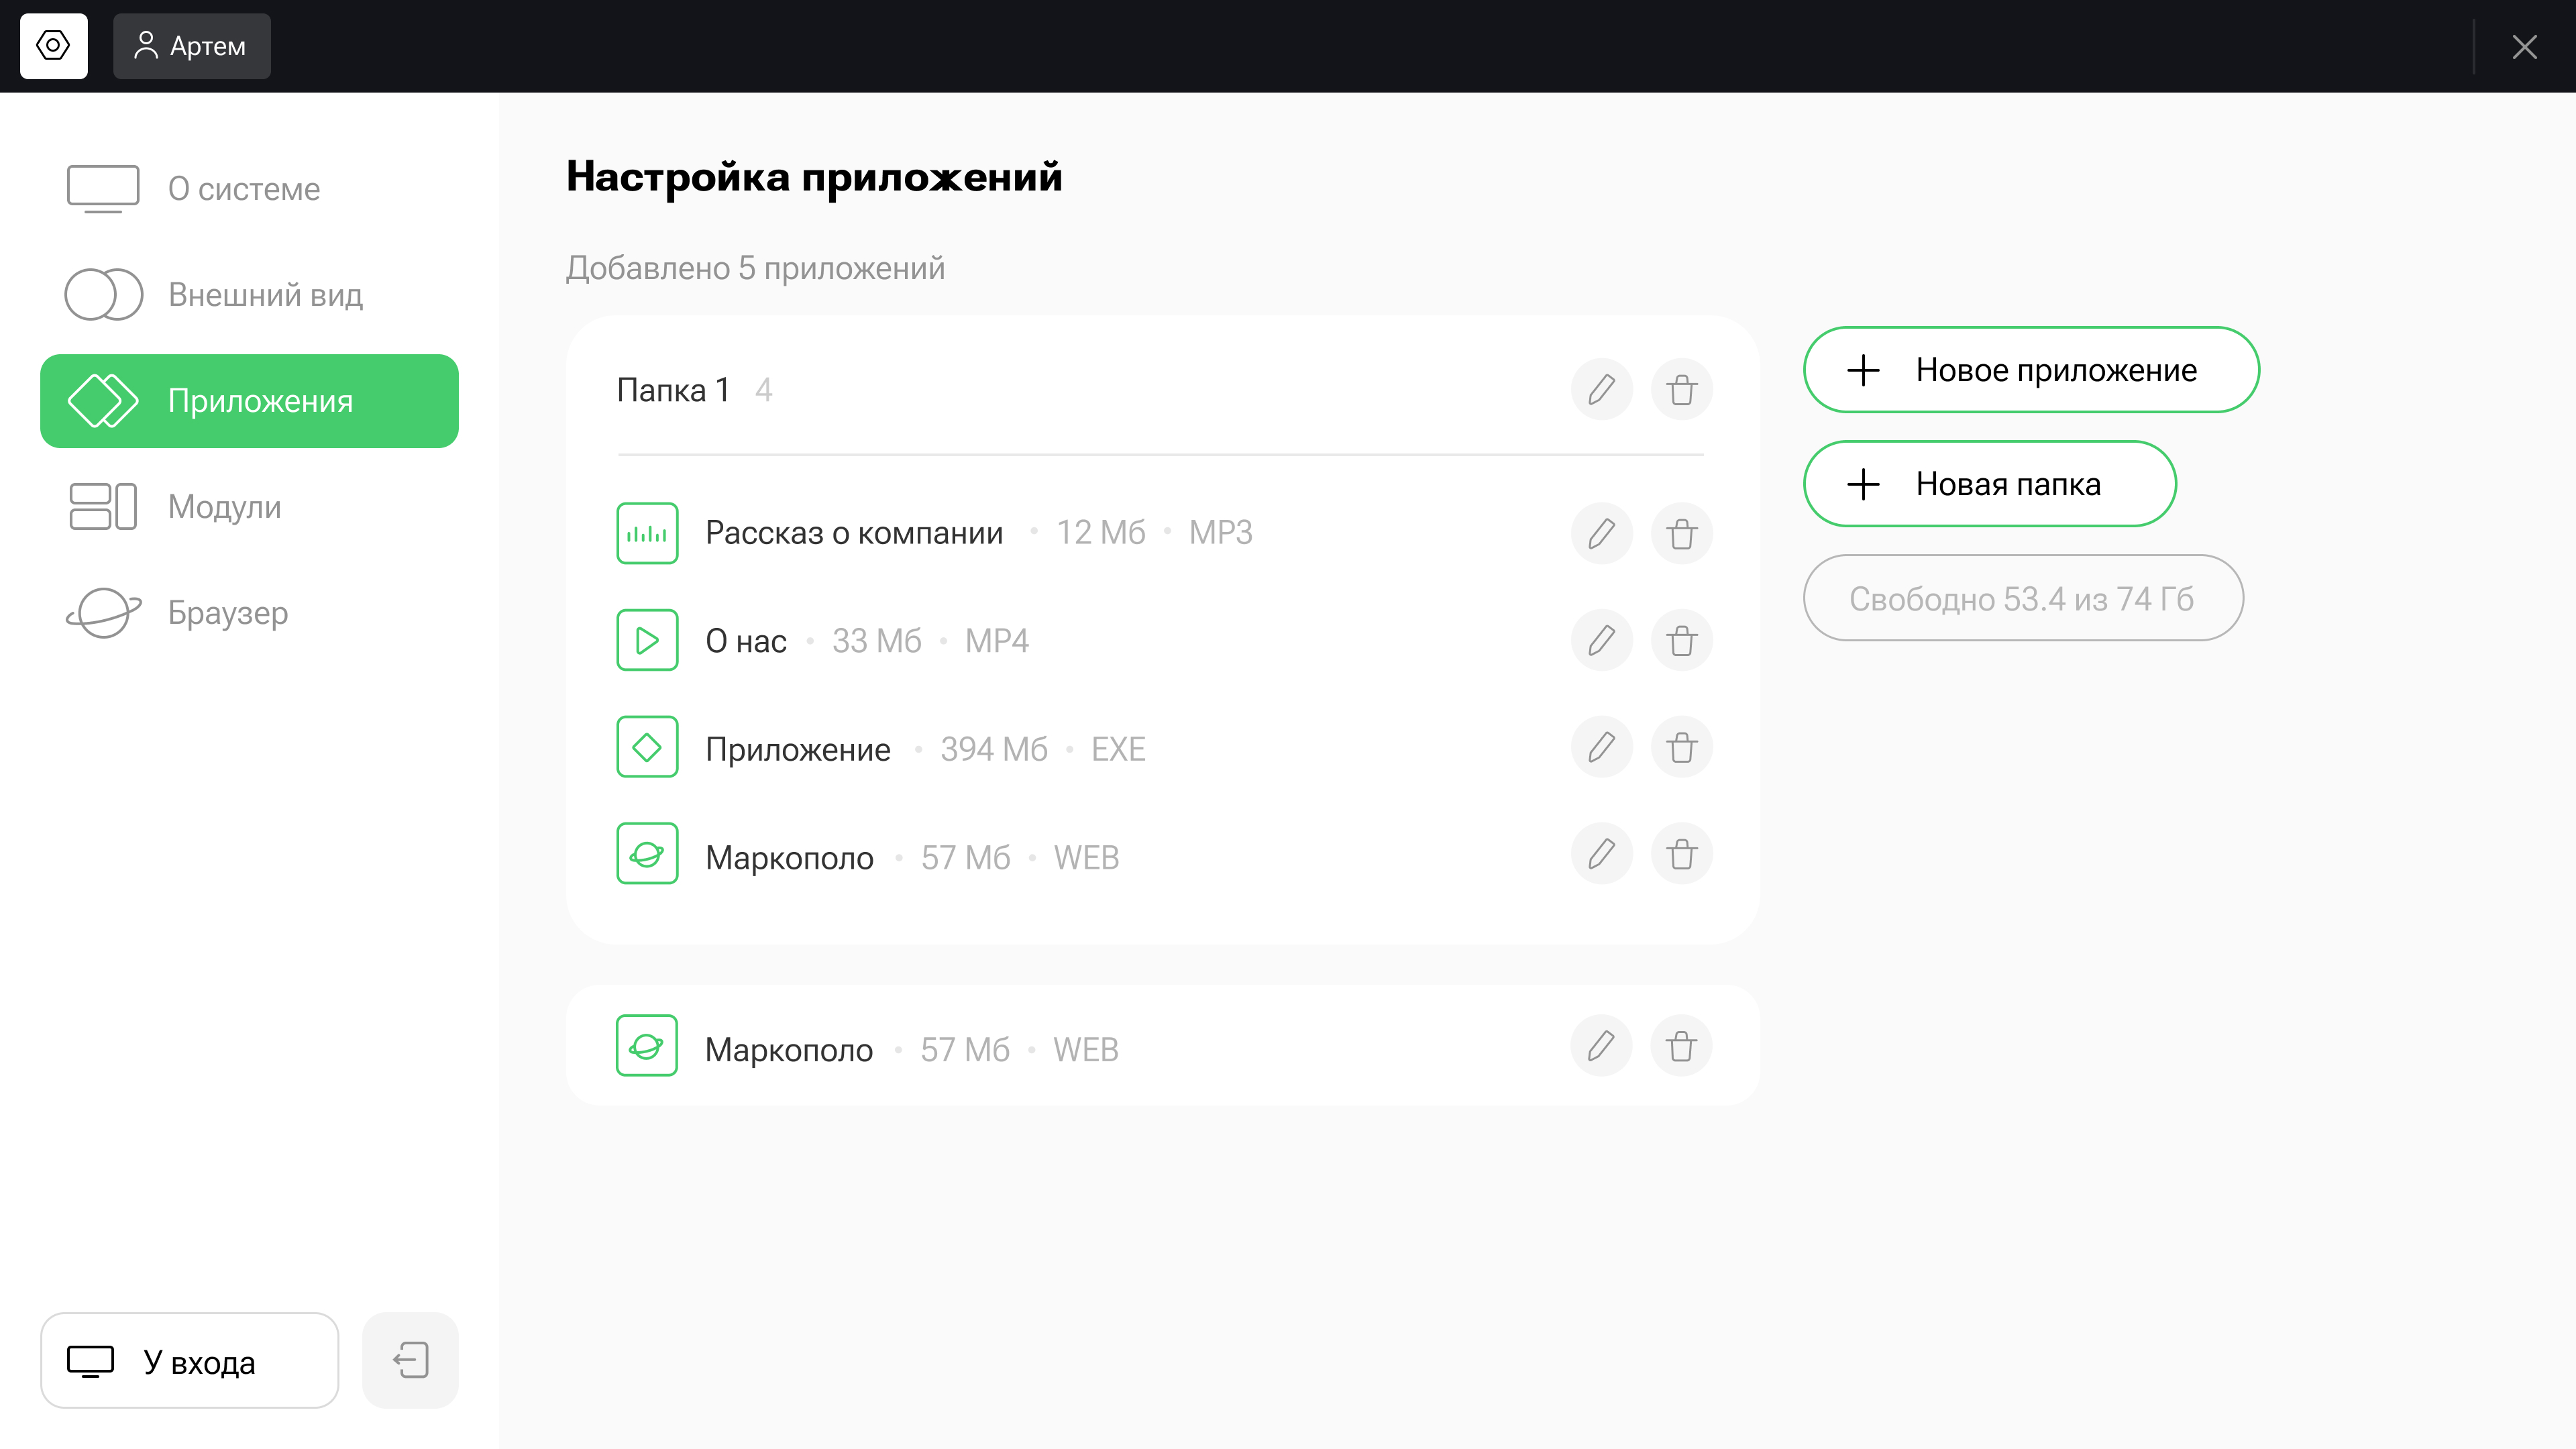Open system settings via the gear icon

point(53,46)
